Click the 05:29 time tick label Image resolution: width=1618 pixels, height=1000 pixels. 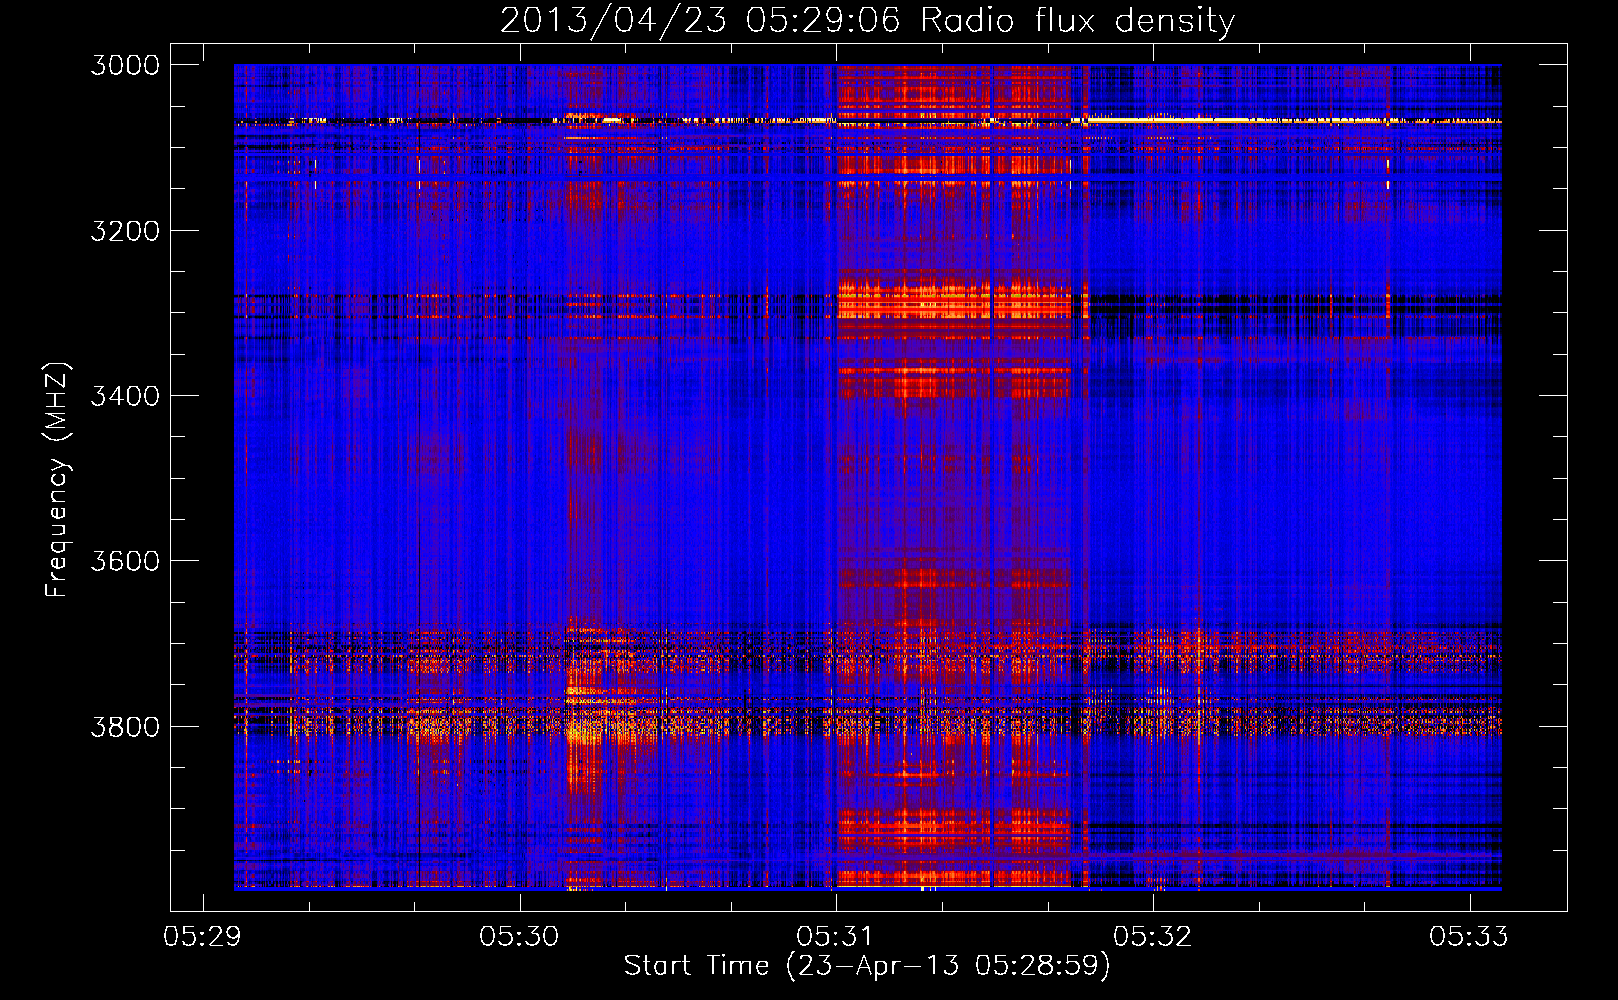(202, 937)
